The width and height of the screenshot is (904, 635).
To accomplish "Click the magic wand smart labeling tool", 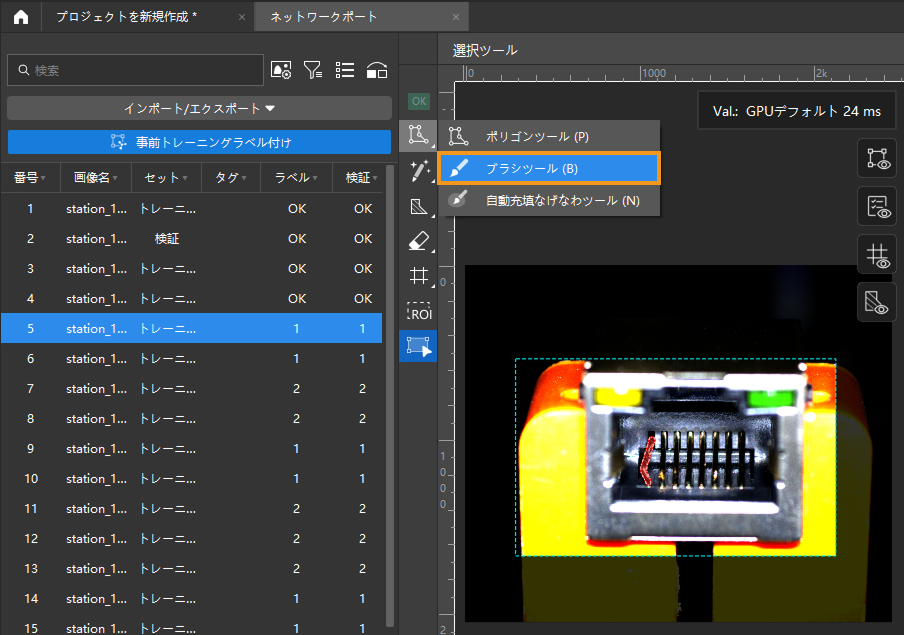I will pyautogui.click(x=419, y=172).
